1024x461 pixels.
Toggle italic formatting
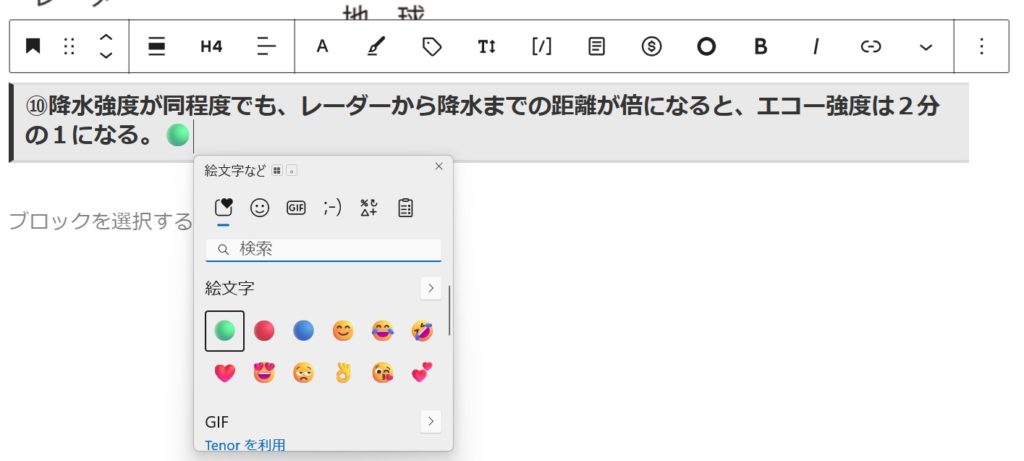[815, 46]
